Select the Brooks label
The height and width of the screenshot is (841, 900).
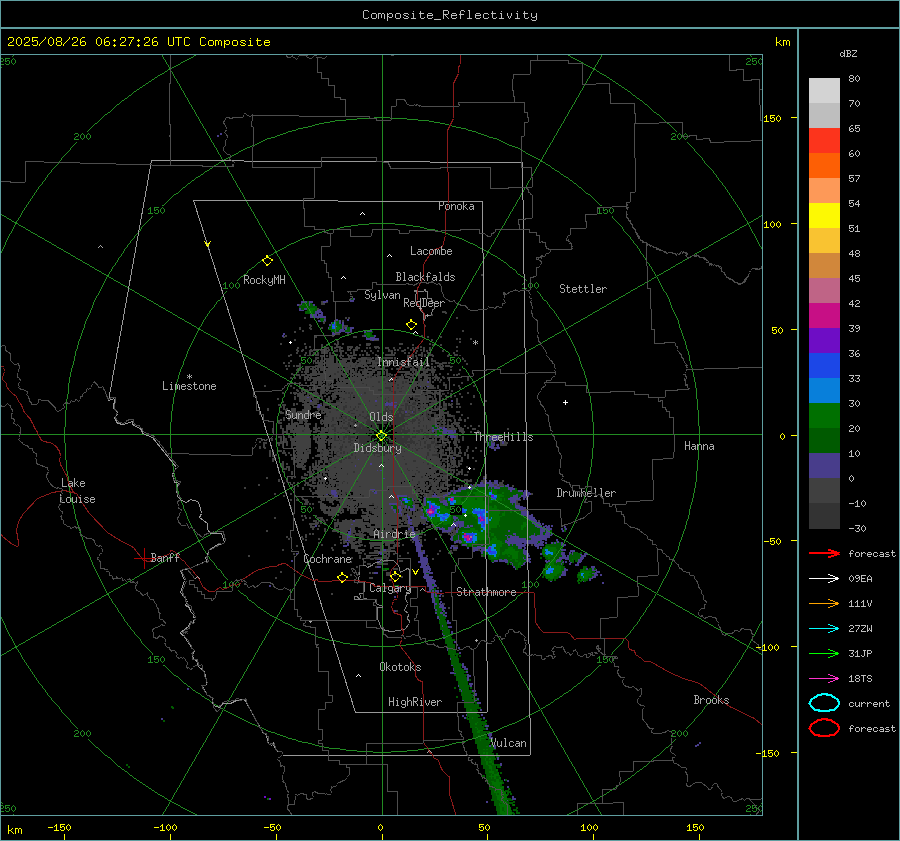711,700
